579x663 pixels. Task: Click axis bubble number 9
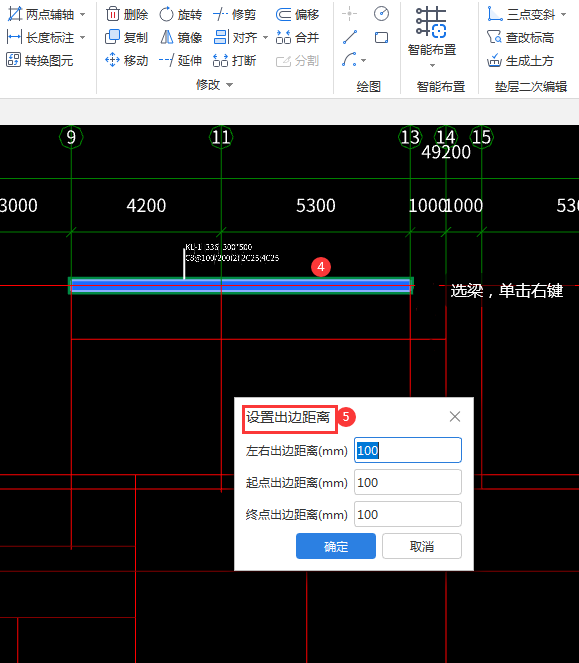click(71, 137)
